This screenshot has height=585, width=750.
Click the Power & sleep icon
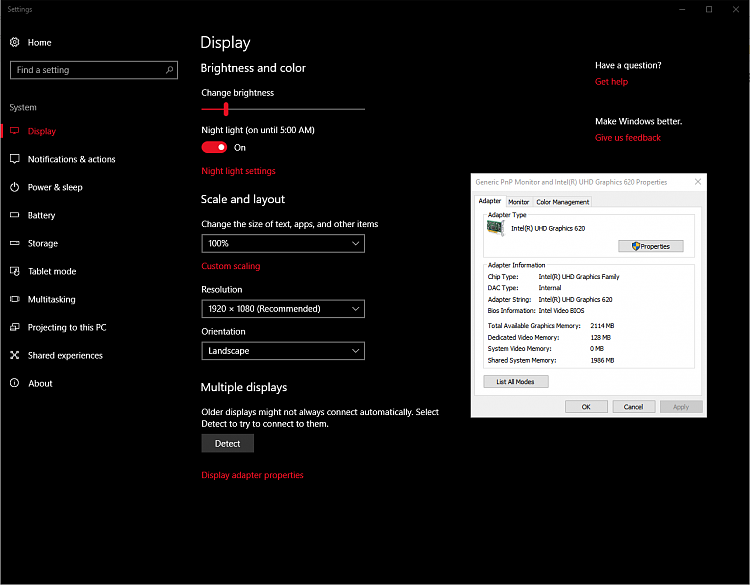[x=15, y=187]
